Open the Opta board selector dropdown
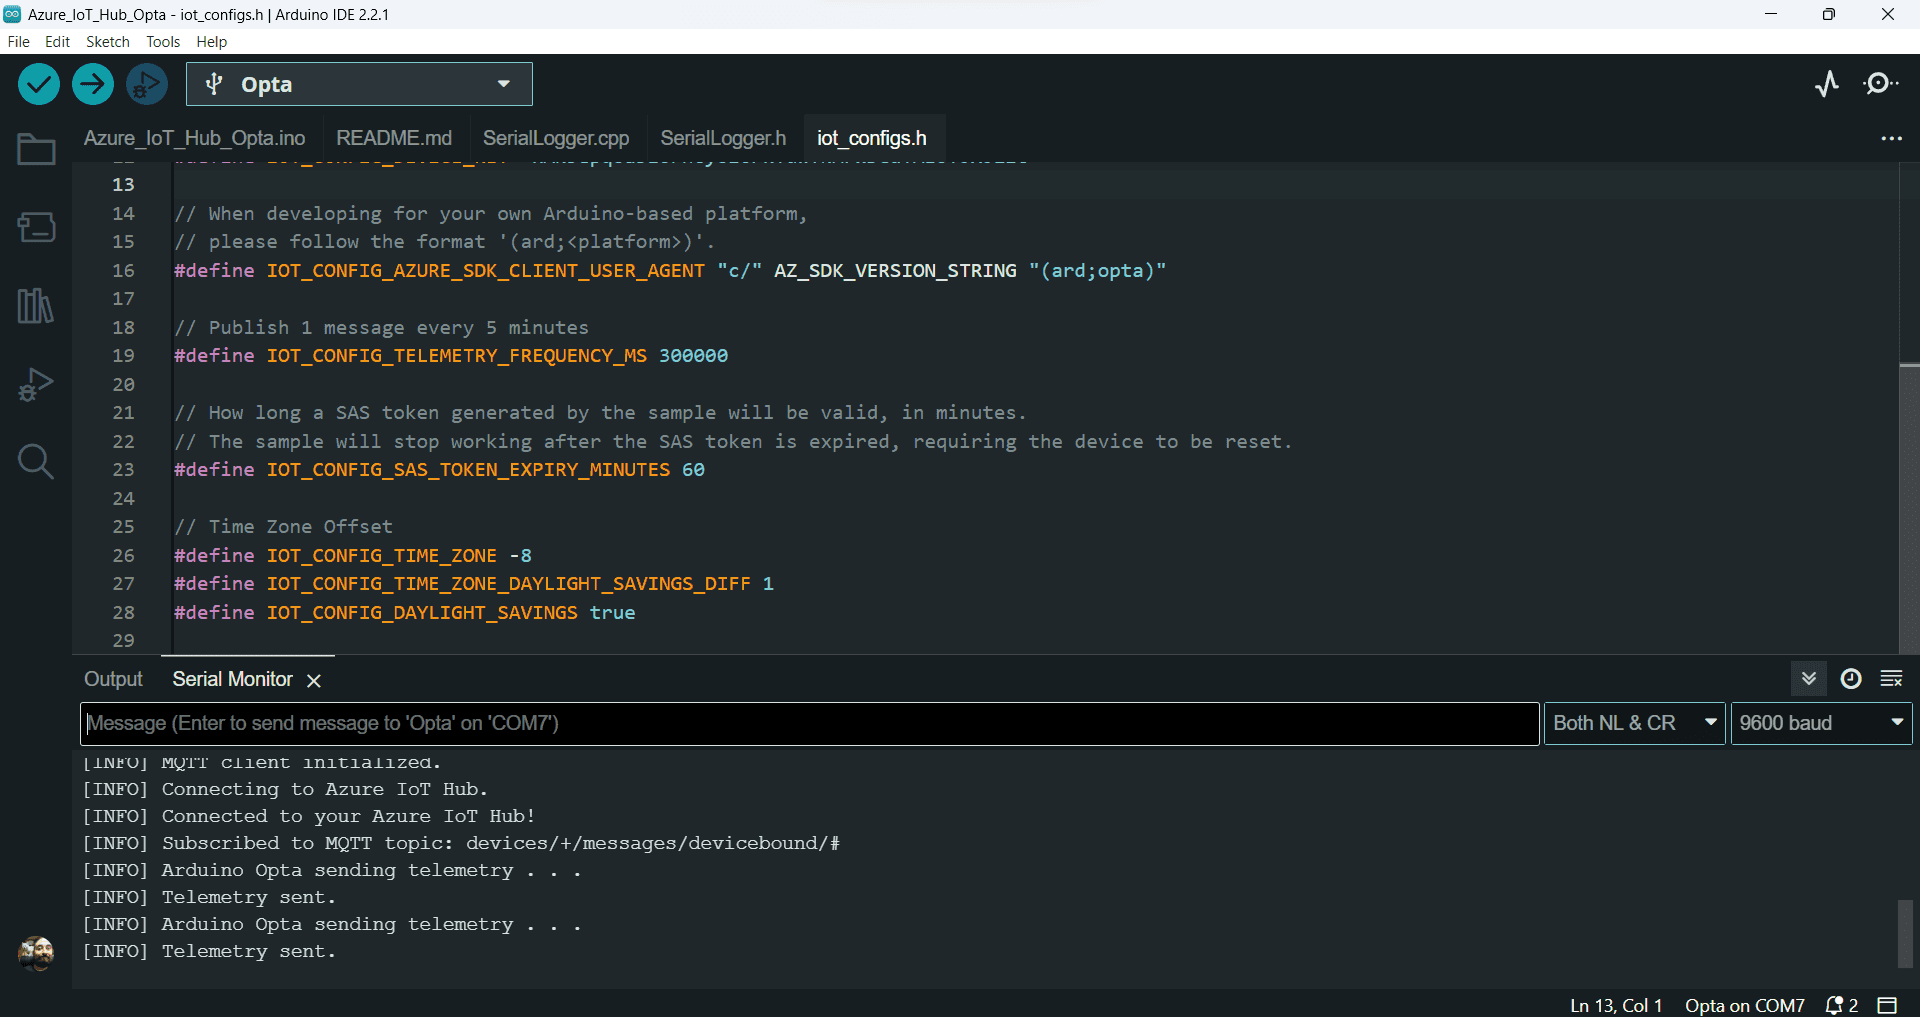This screenshot has height=1017, width=1920. 504,84
